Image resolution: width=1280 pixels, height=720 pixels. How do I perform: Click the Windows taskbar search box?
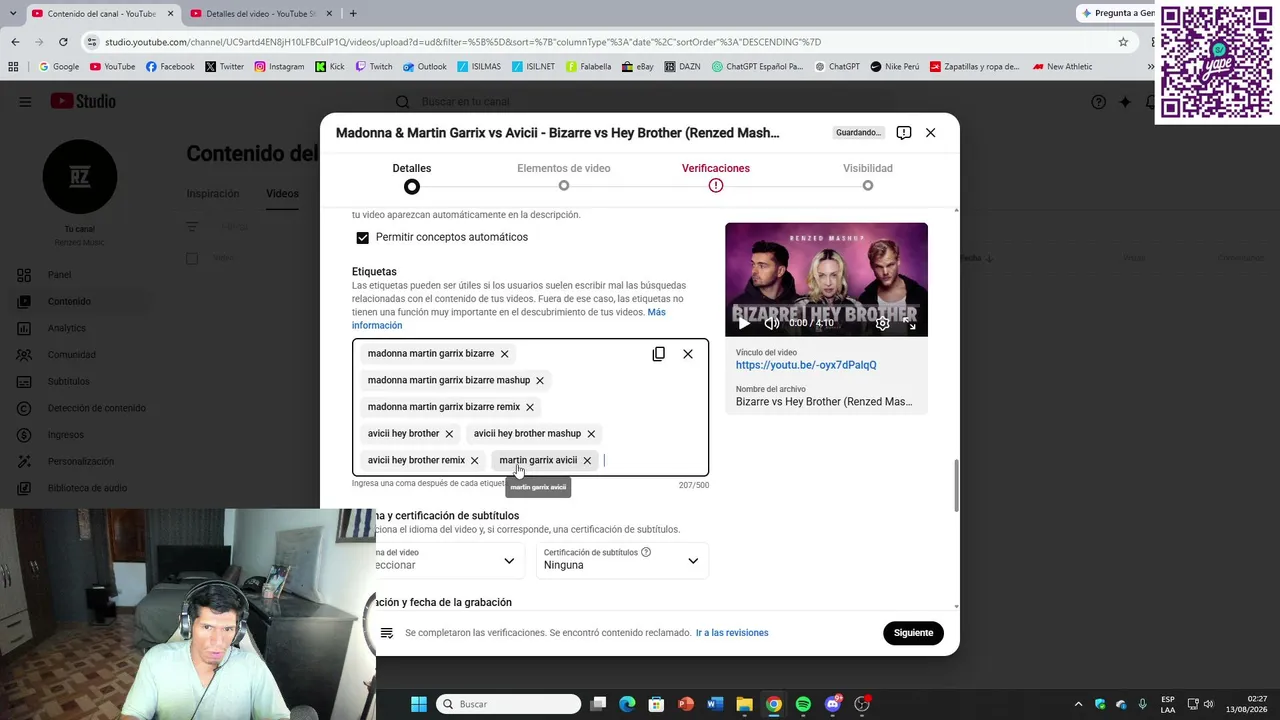click(510, 704)
